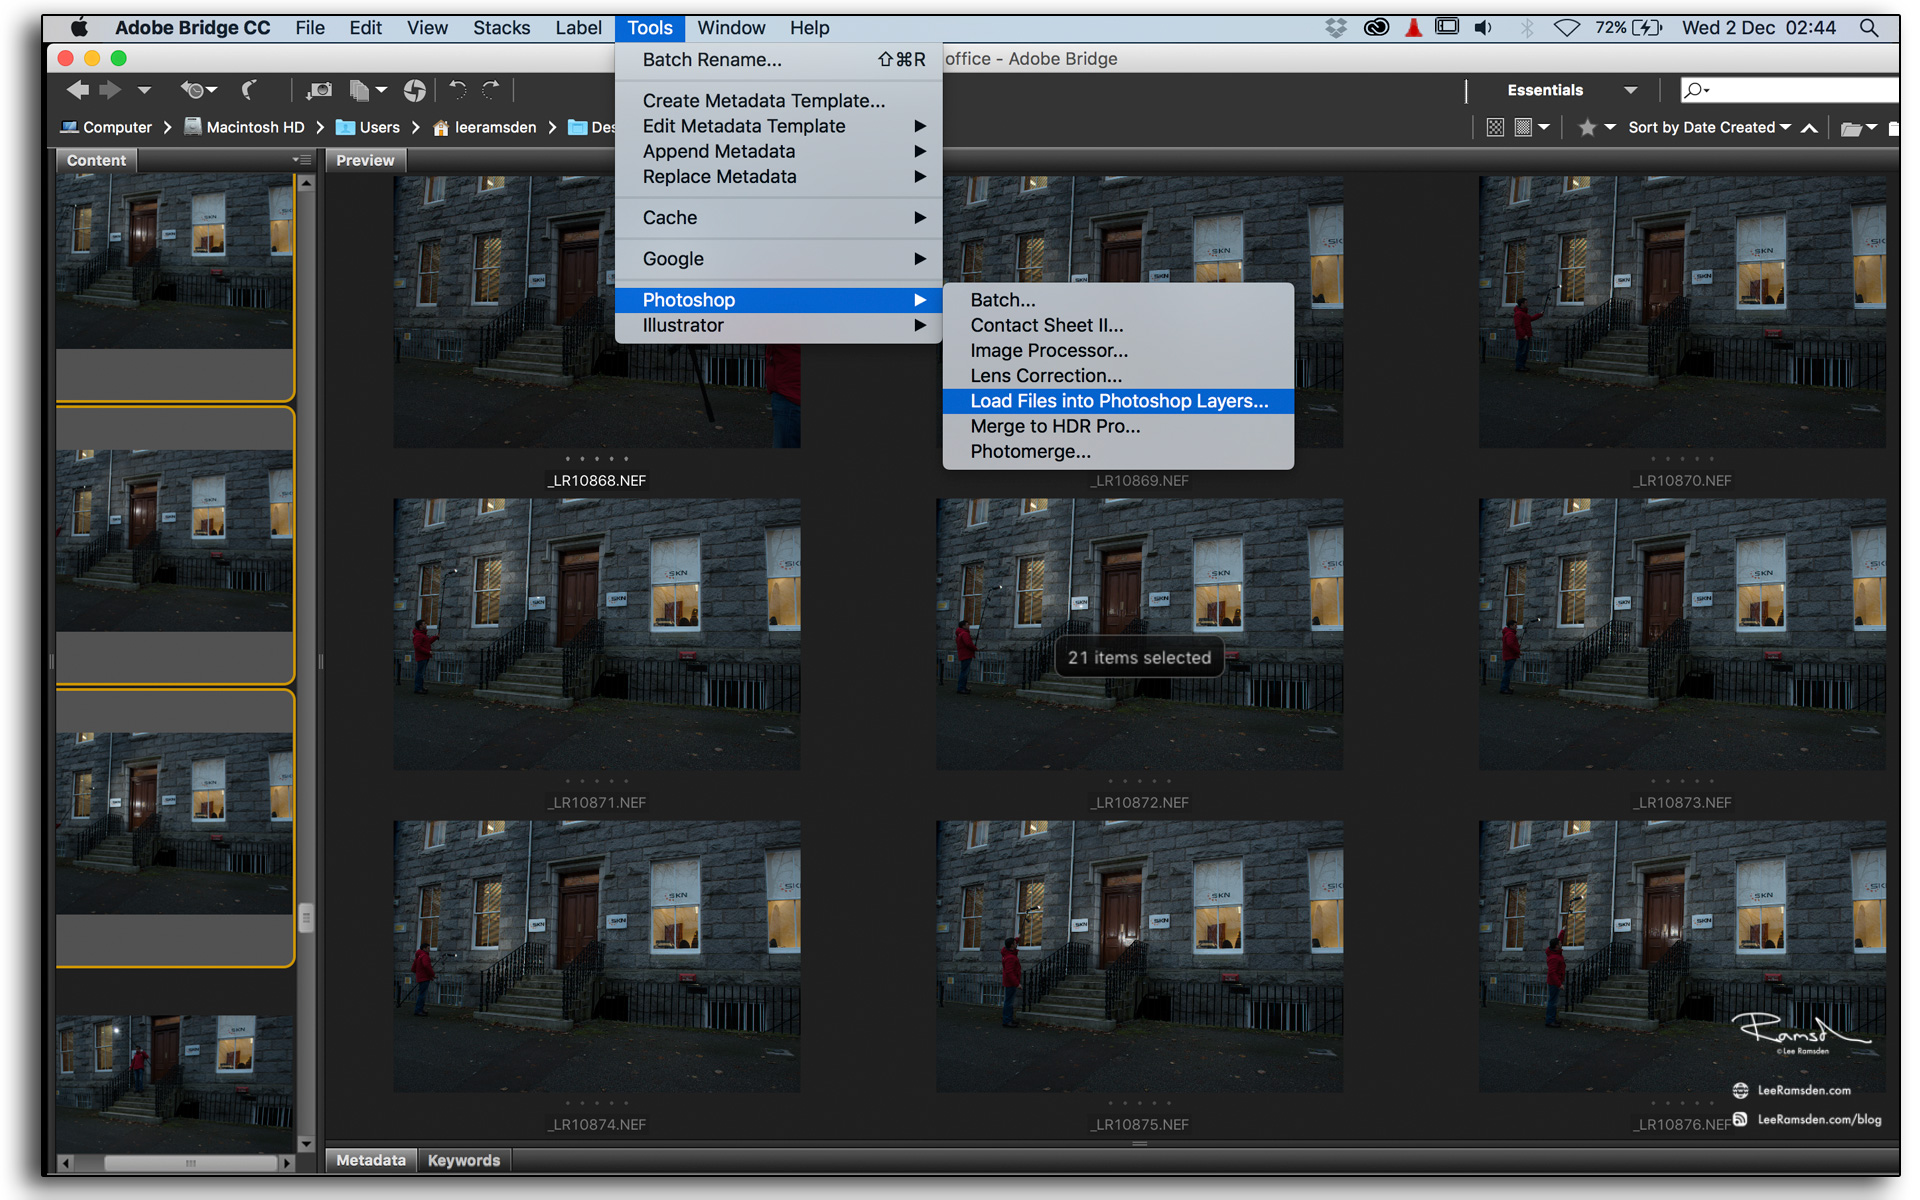Expand chevron after Computer breadcrumb
Image resolution: width=1920 pixels, height=1200 pixels.
pos(167,127)
